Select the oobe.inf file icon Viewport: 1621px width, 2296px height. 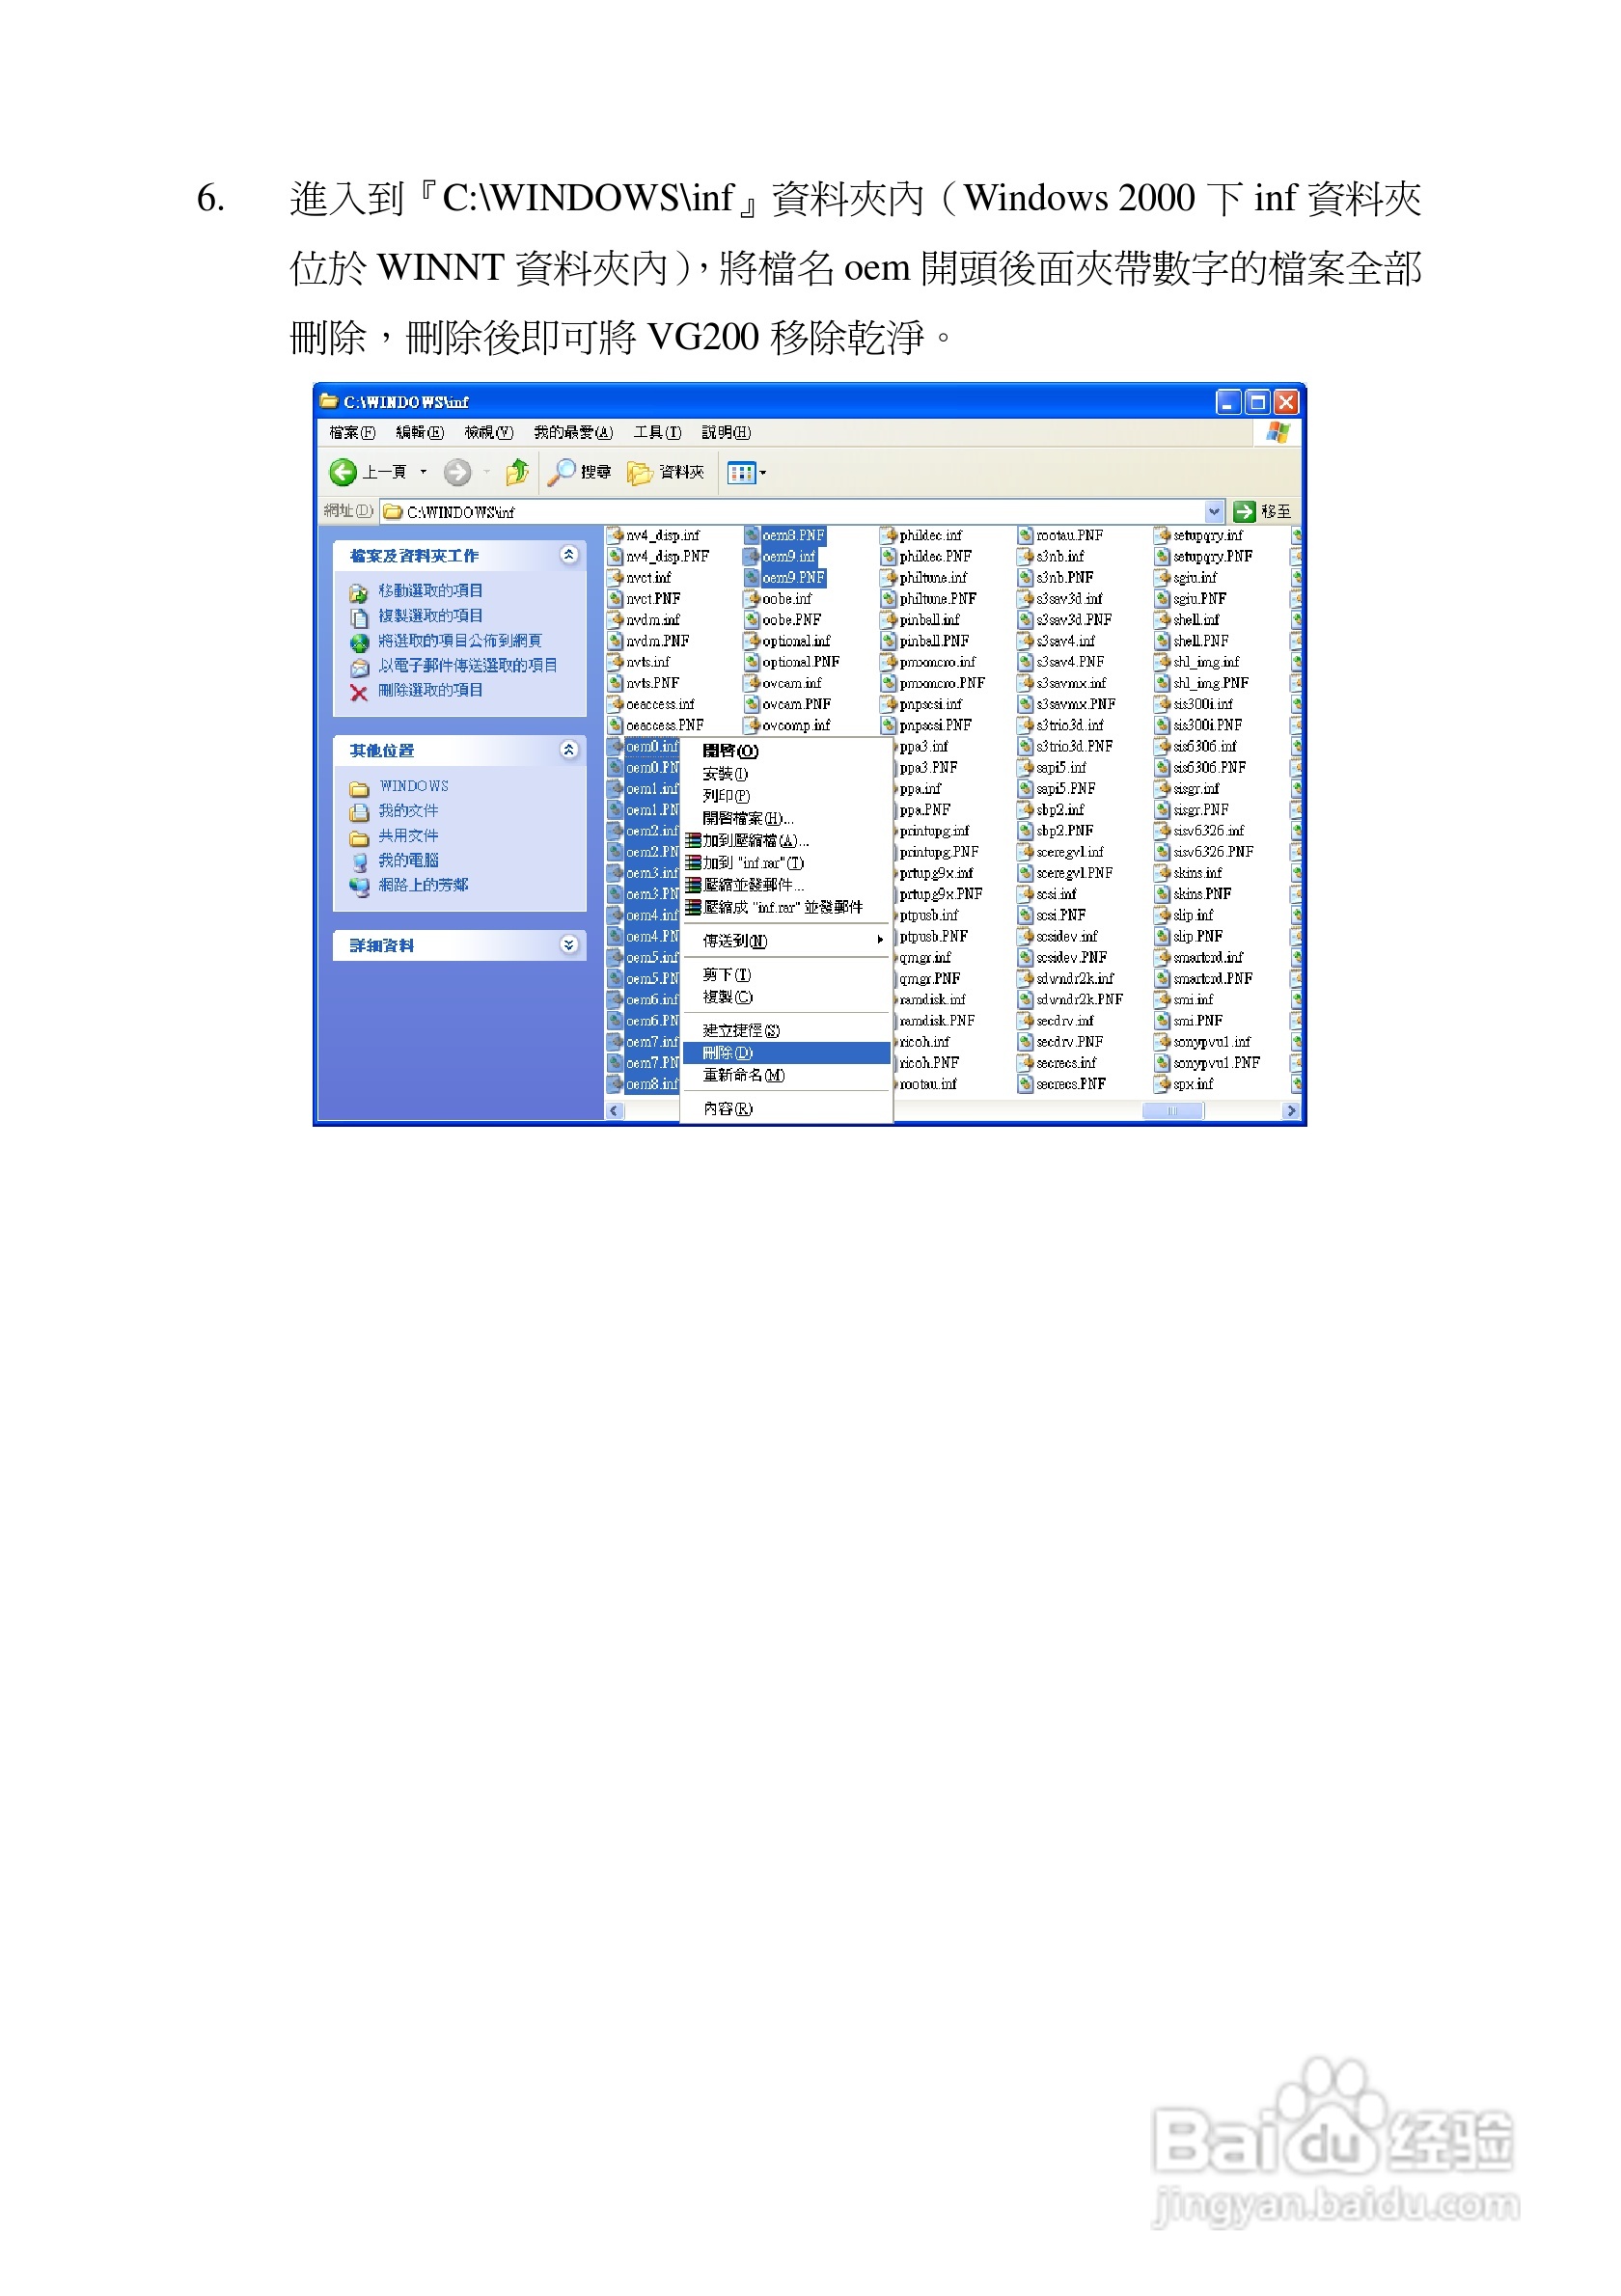click(752, 599)
